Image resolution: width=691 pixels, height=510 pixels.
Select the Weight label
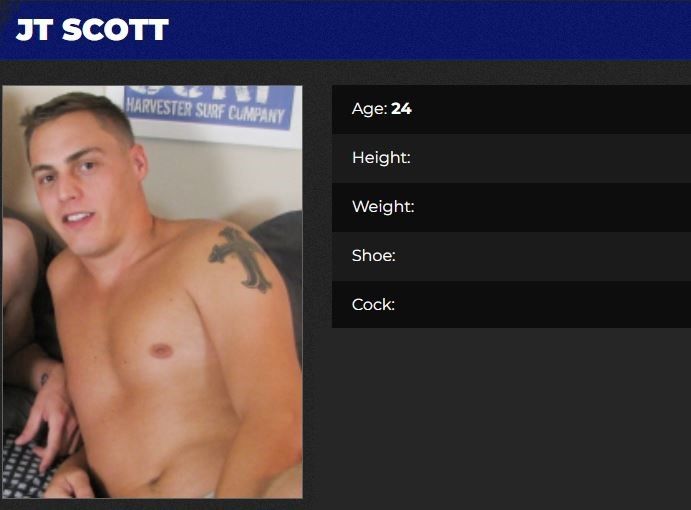click(x=383, y=206)
